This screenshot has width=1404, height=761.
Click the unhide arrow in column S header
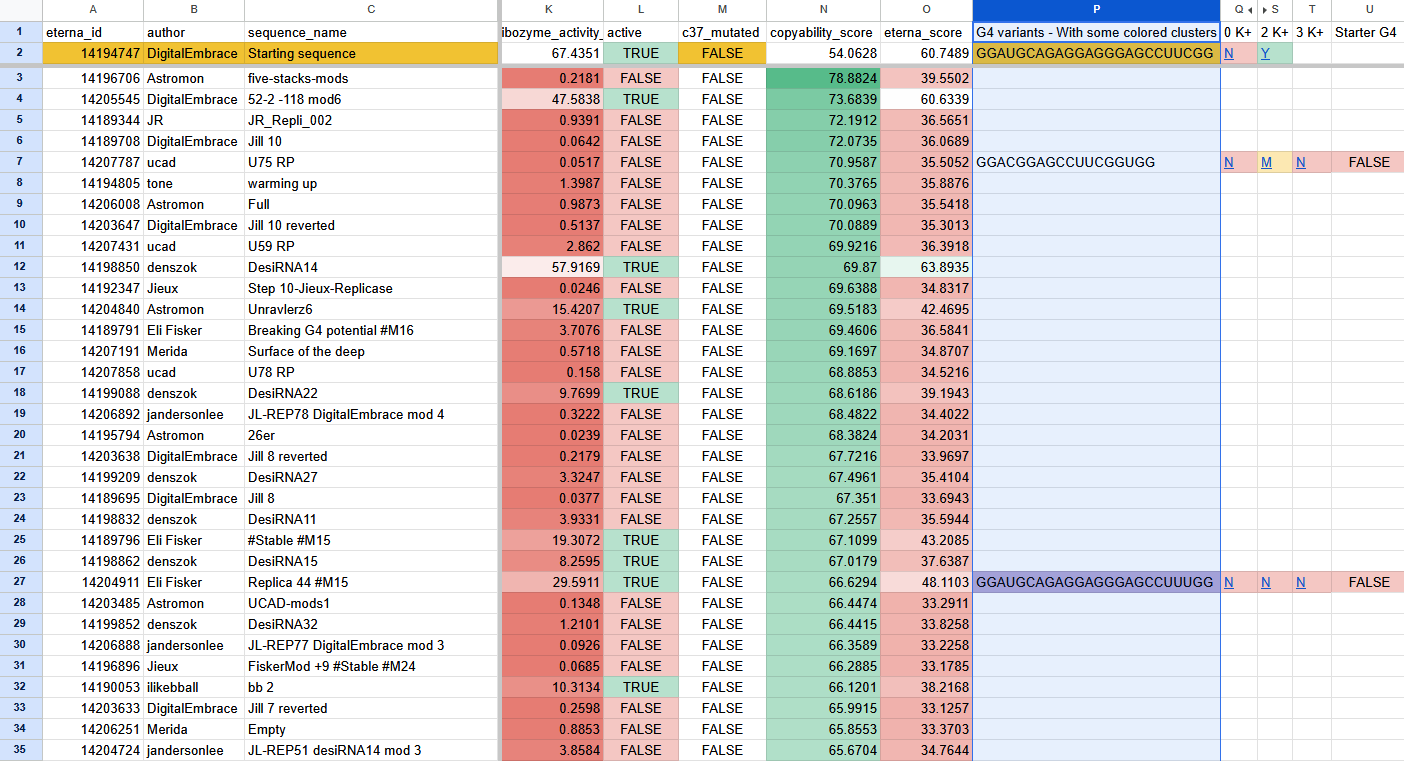[1264, 10]
